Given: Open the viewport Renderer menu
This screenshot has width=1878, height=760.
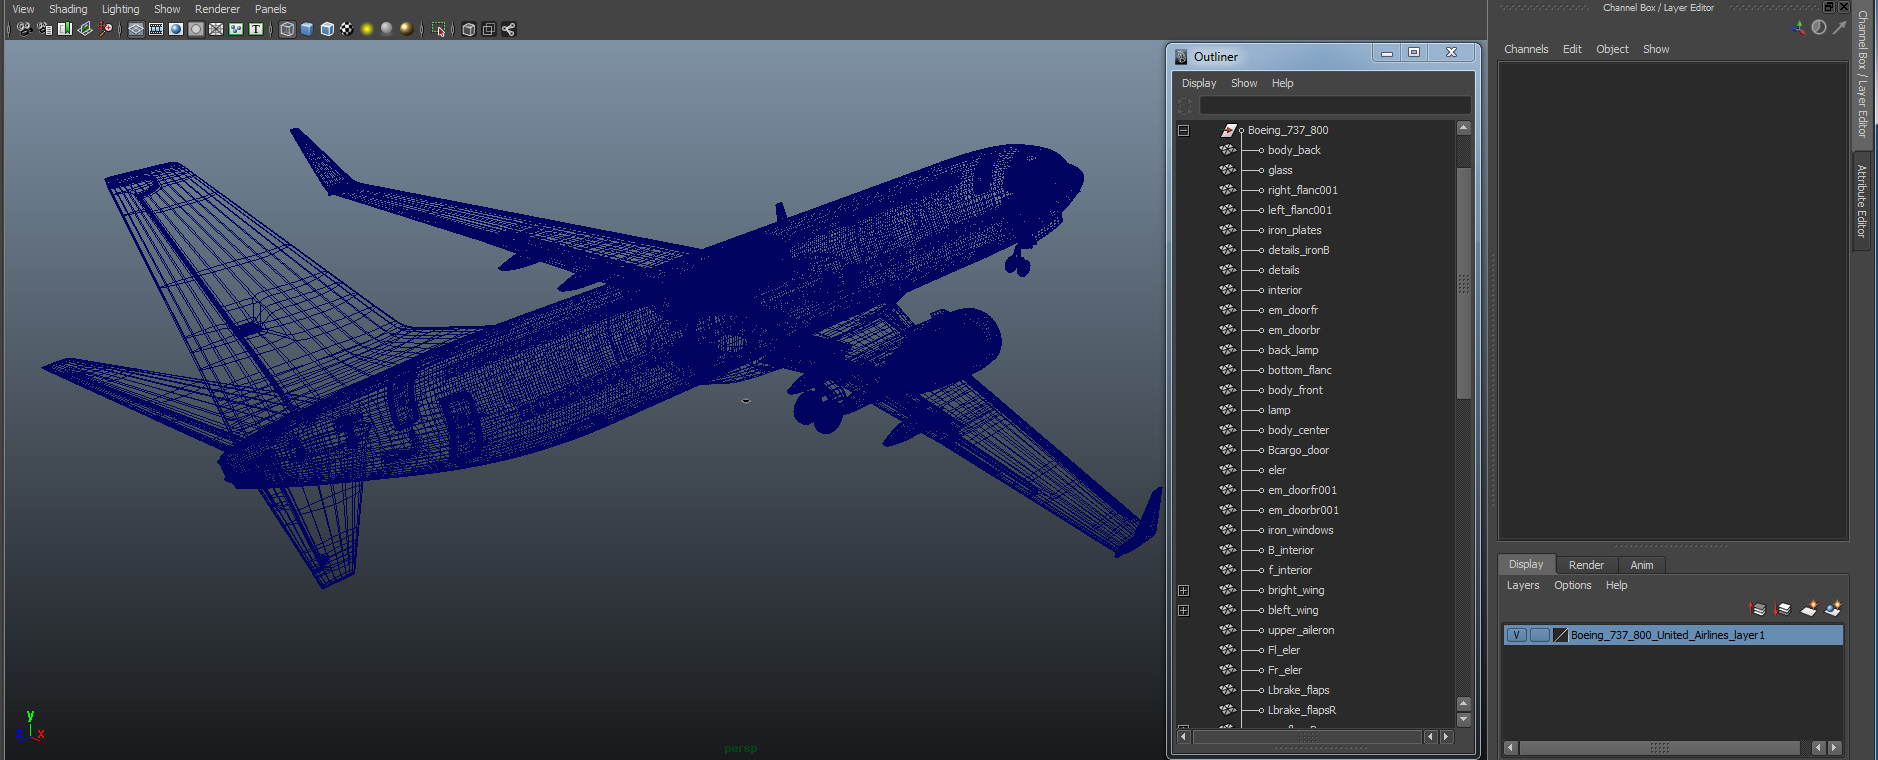Looking at the screenshot, I should [217, 9].
